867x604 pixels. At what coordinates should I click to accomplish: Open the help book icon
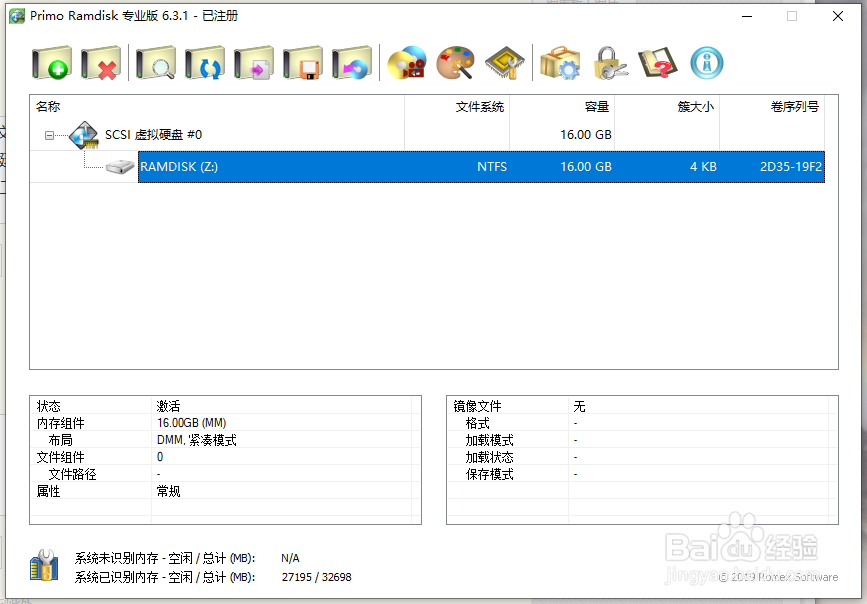[658, 63]
